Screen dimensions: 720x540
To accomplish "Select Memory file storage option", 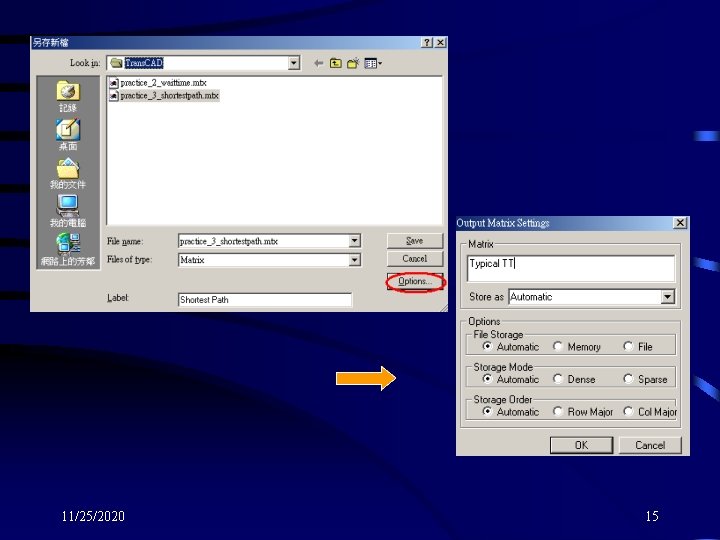I will pos(577,347).
